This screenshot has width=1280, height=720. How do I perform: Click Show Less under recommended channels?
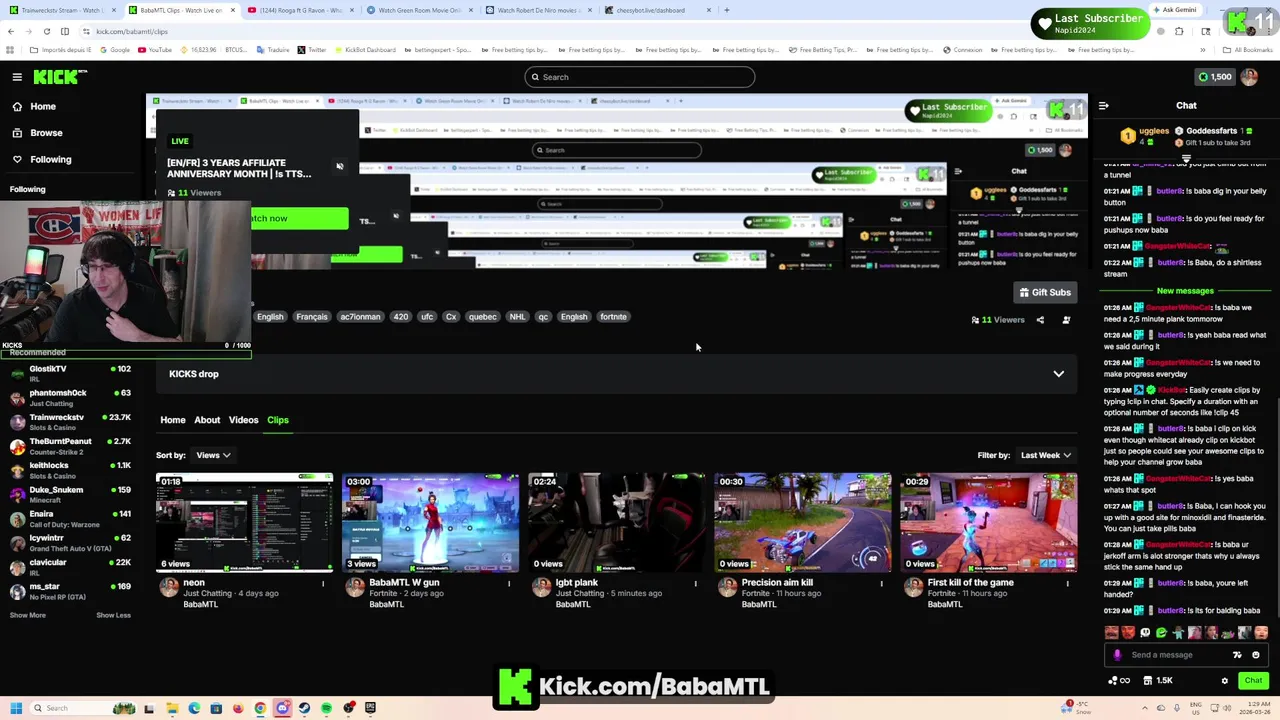click(113, 615)
